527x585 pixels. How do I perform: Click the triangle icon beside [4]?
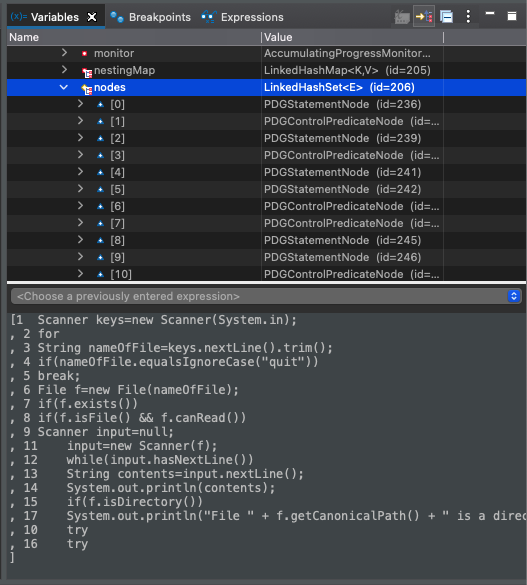(x=100, y=172)
